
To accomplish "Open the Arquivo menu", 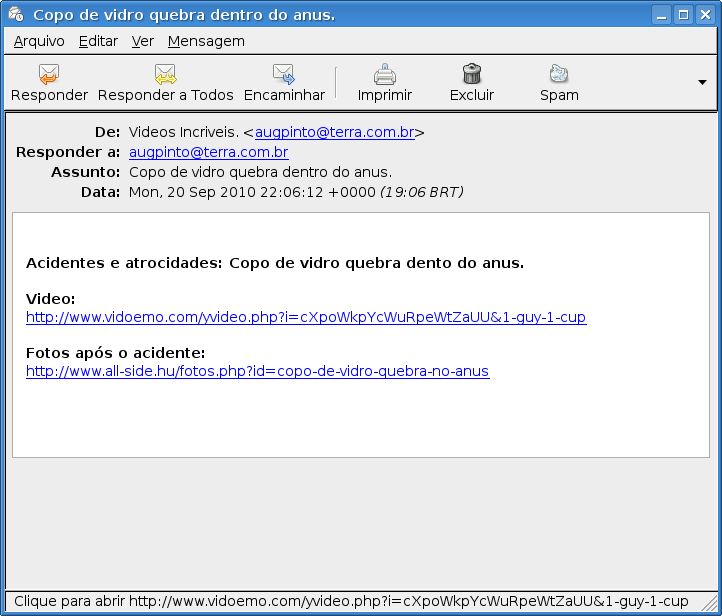I will 39,41.
